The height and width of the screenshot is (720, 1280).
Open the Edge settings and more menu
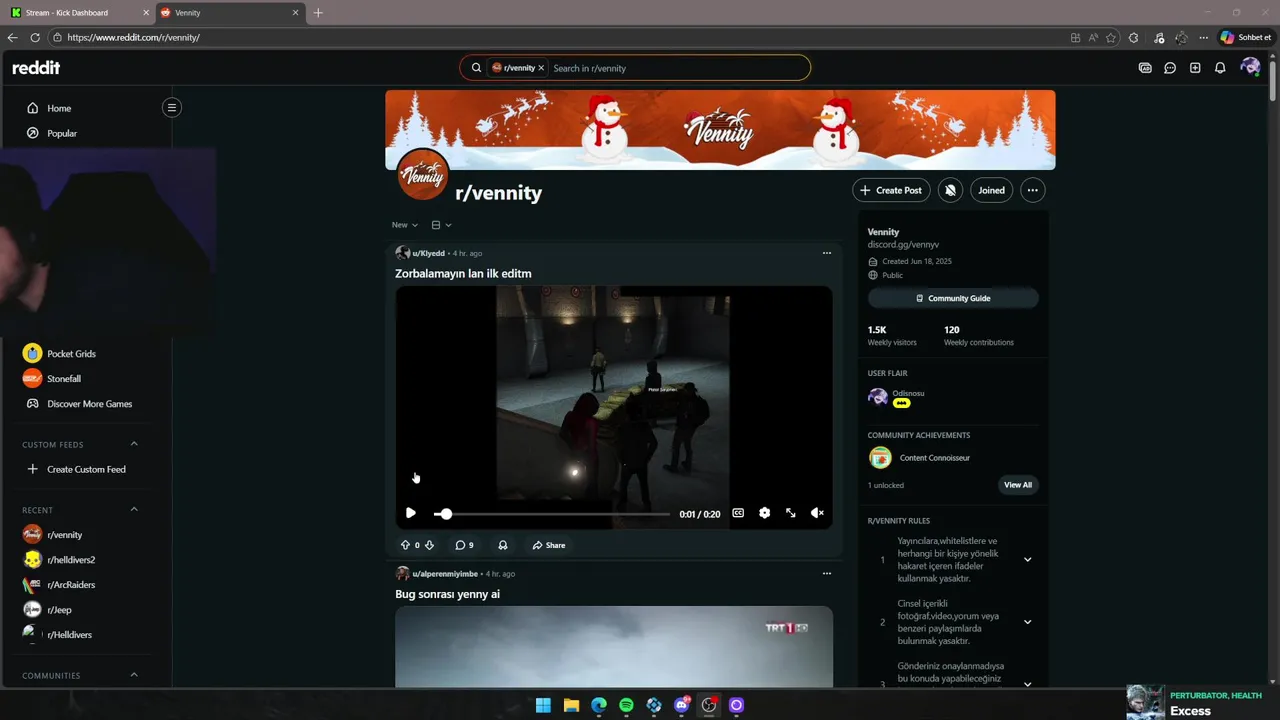pyautogui.click(x=1203, y=37)
